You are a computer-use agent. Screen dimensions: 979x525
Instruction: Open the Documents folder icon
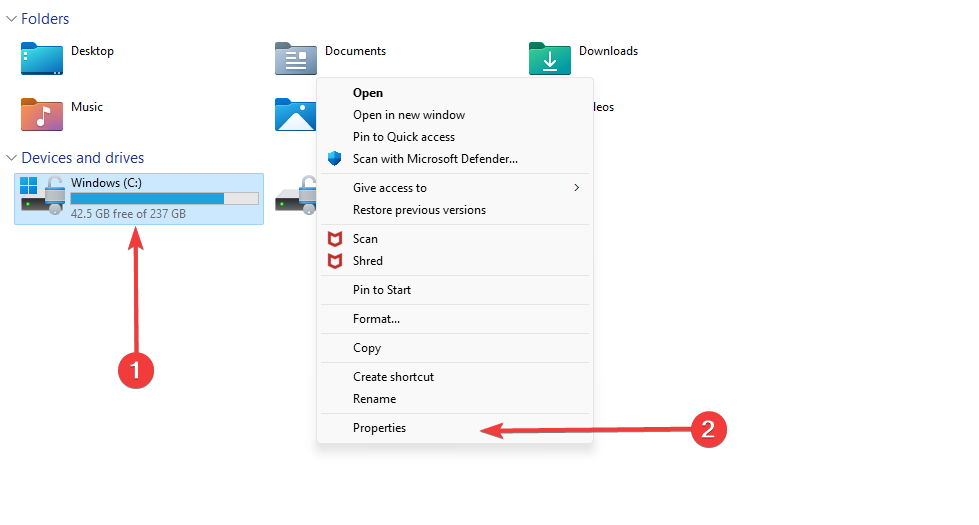click(x=296, y=59)
